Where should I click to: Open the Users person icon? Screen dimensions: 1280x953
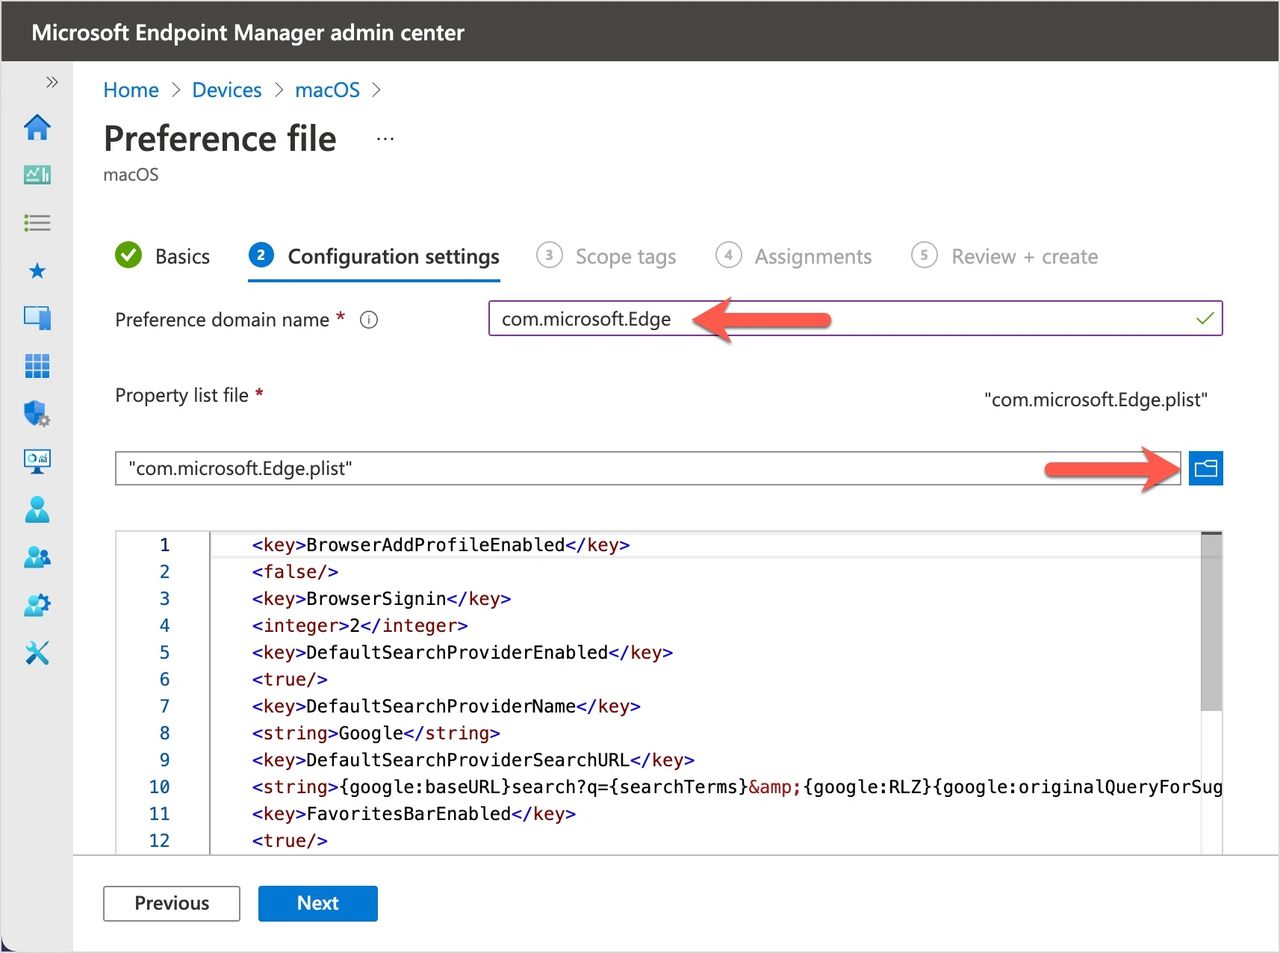(37, 510)
